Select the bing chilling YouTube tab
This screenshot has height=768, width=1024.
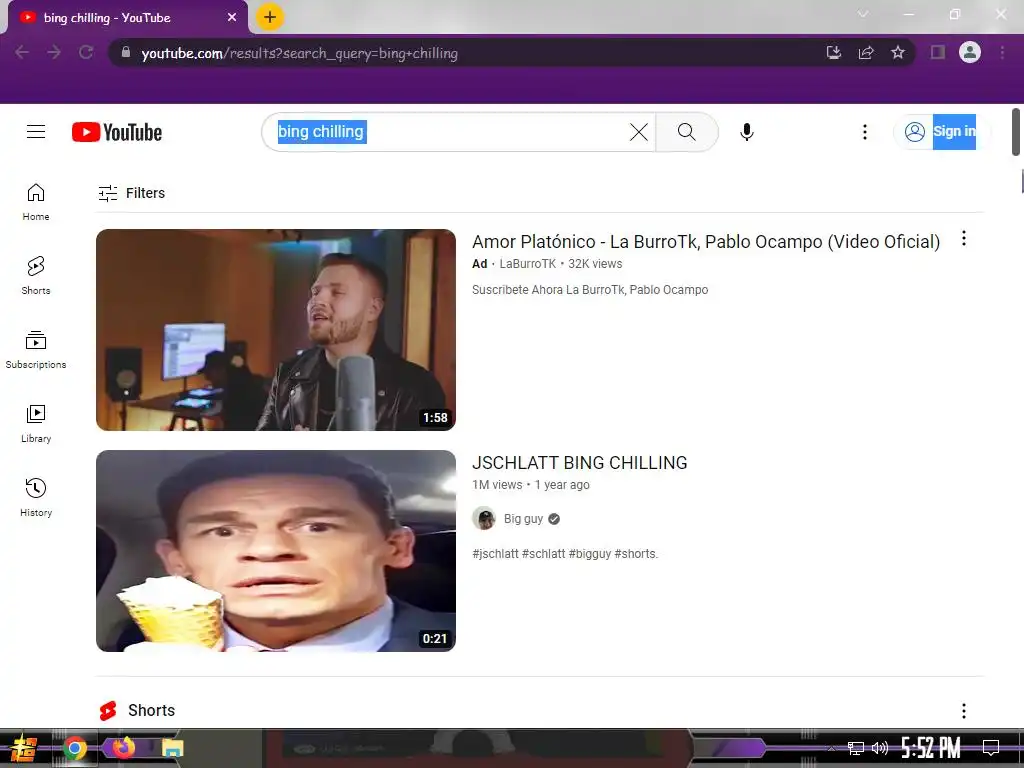point(124,18)
